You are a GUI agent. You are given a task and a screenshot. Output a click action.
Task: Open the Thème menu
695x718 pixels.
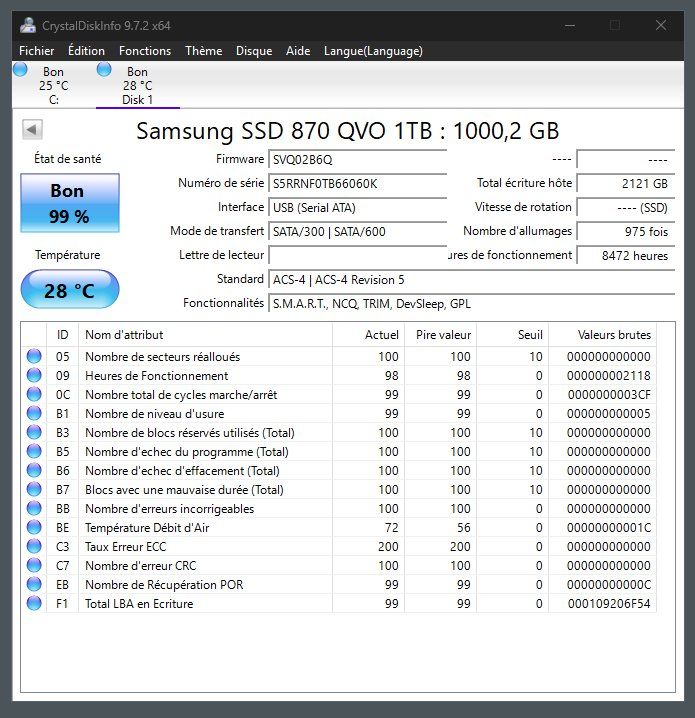[x=204, y=51]
